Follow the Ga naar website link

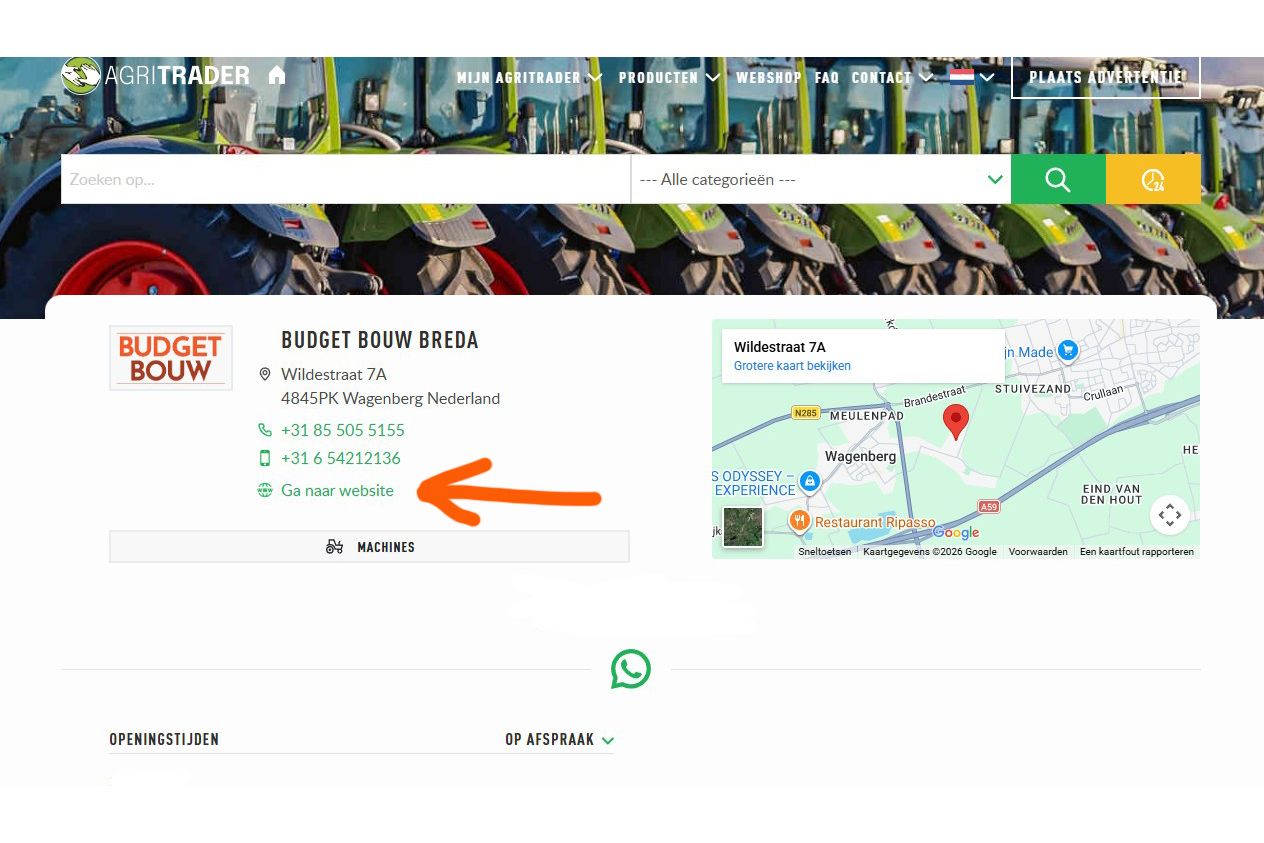(x=337, y=491)
